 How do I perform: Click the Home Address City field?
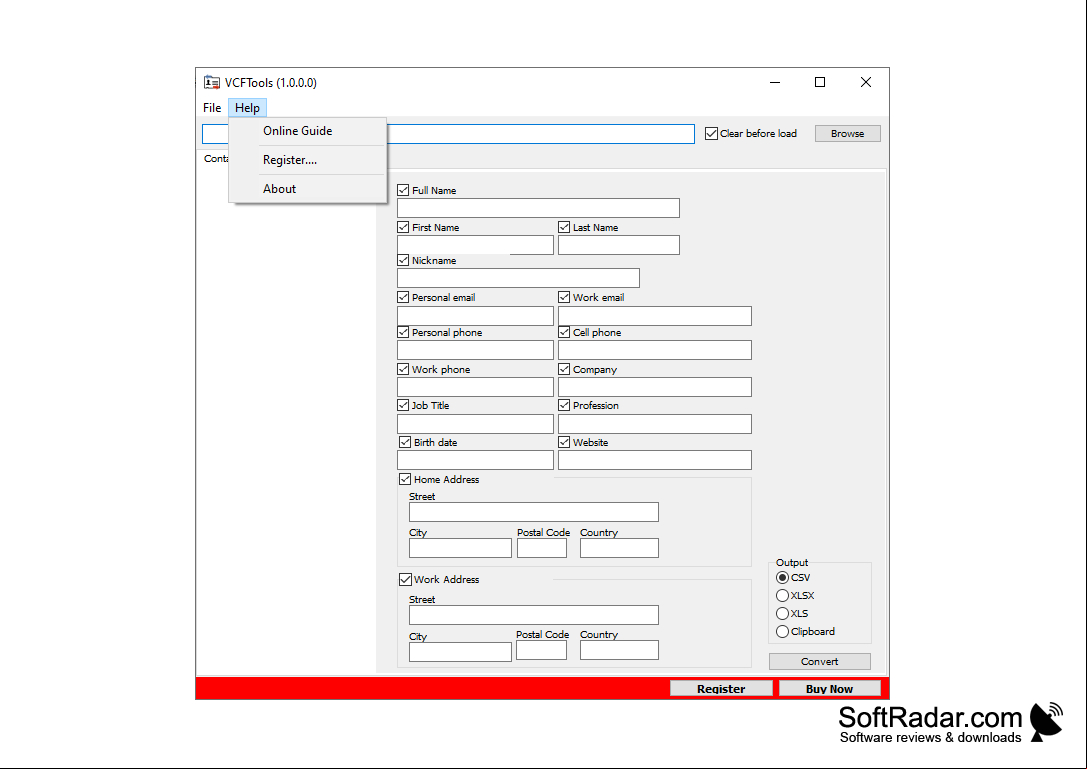[460, 548]
